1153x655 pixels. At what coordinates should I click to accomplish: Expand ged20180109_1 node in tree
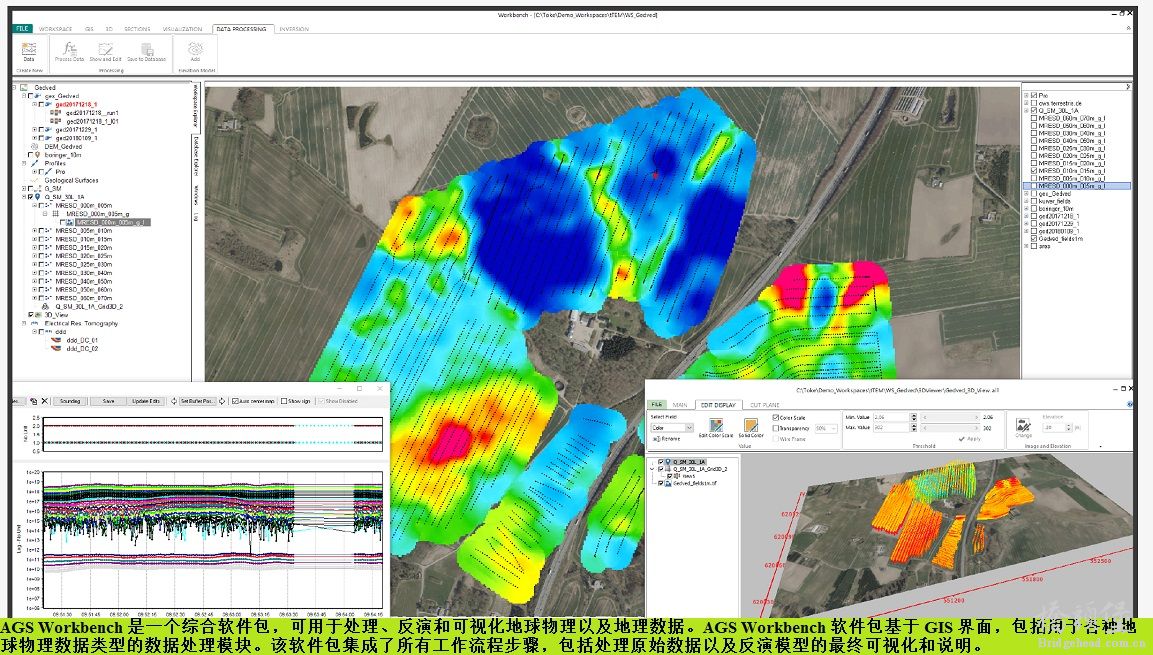[35, 138]
